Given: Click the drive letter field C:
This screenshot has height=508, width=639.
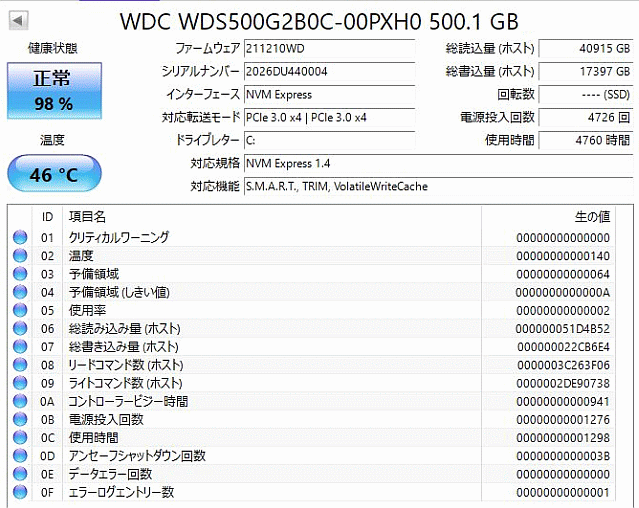Looking at the screenshot, I should tap(329, 141).
